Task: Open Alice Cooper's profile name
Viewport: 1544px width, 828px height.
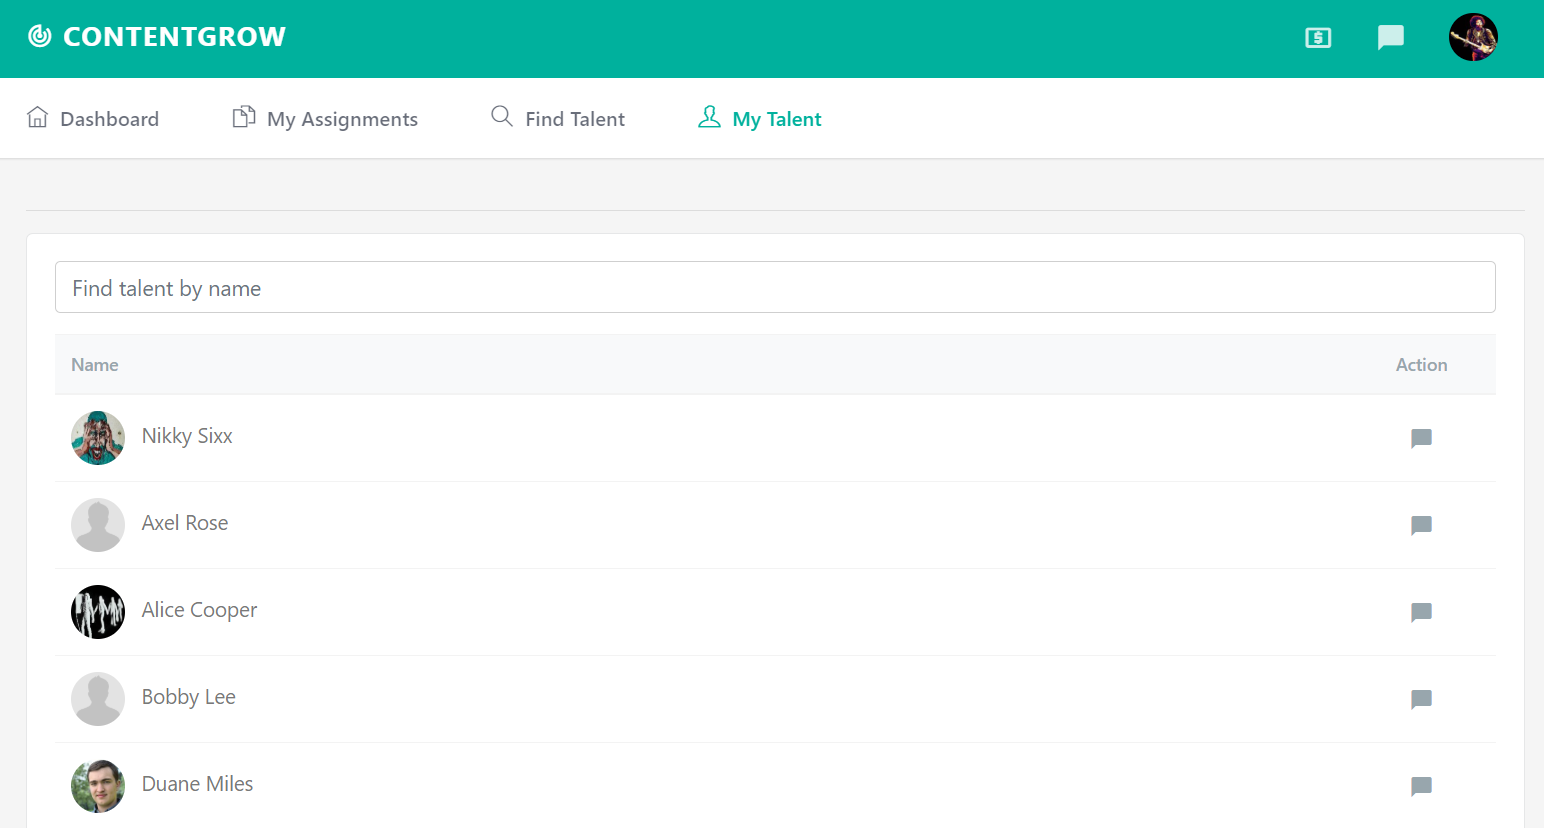Action: pyautogui.click(x=199, y=610)
